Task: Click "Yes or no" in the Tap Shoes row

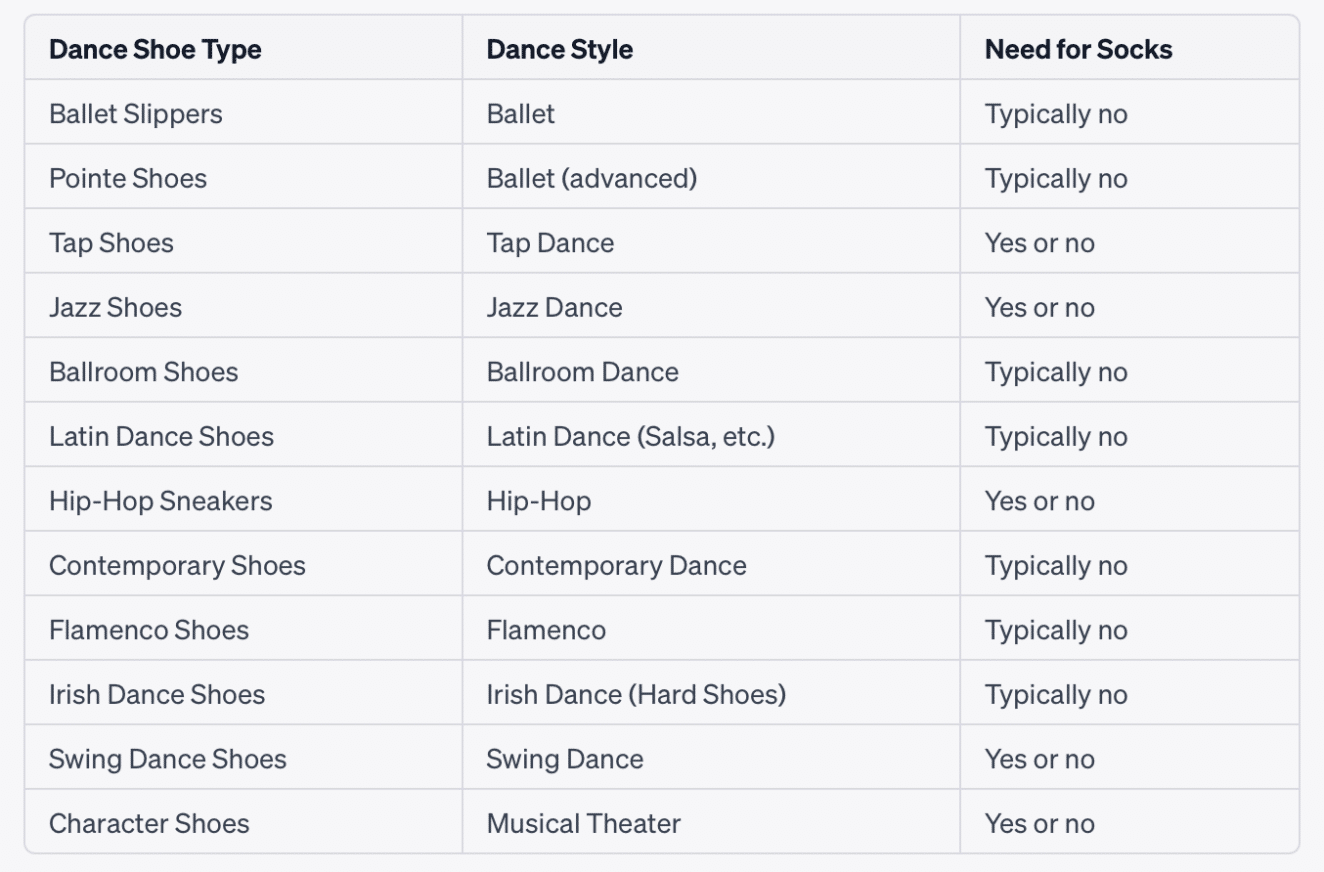Action: click(1039, 243)
